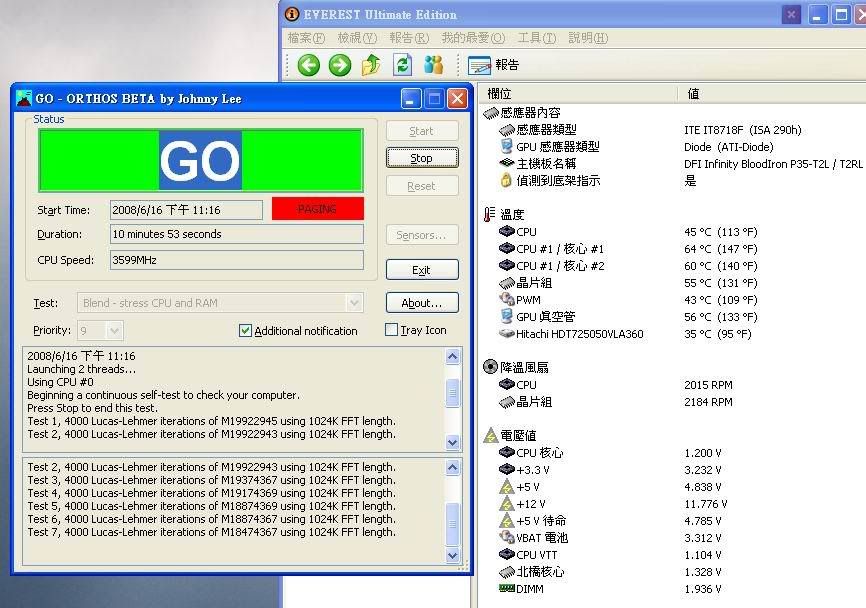Click the GPU 真空管 row icon
Screen dimensions: 866x608
coord(506,316)
